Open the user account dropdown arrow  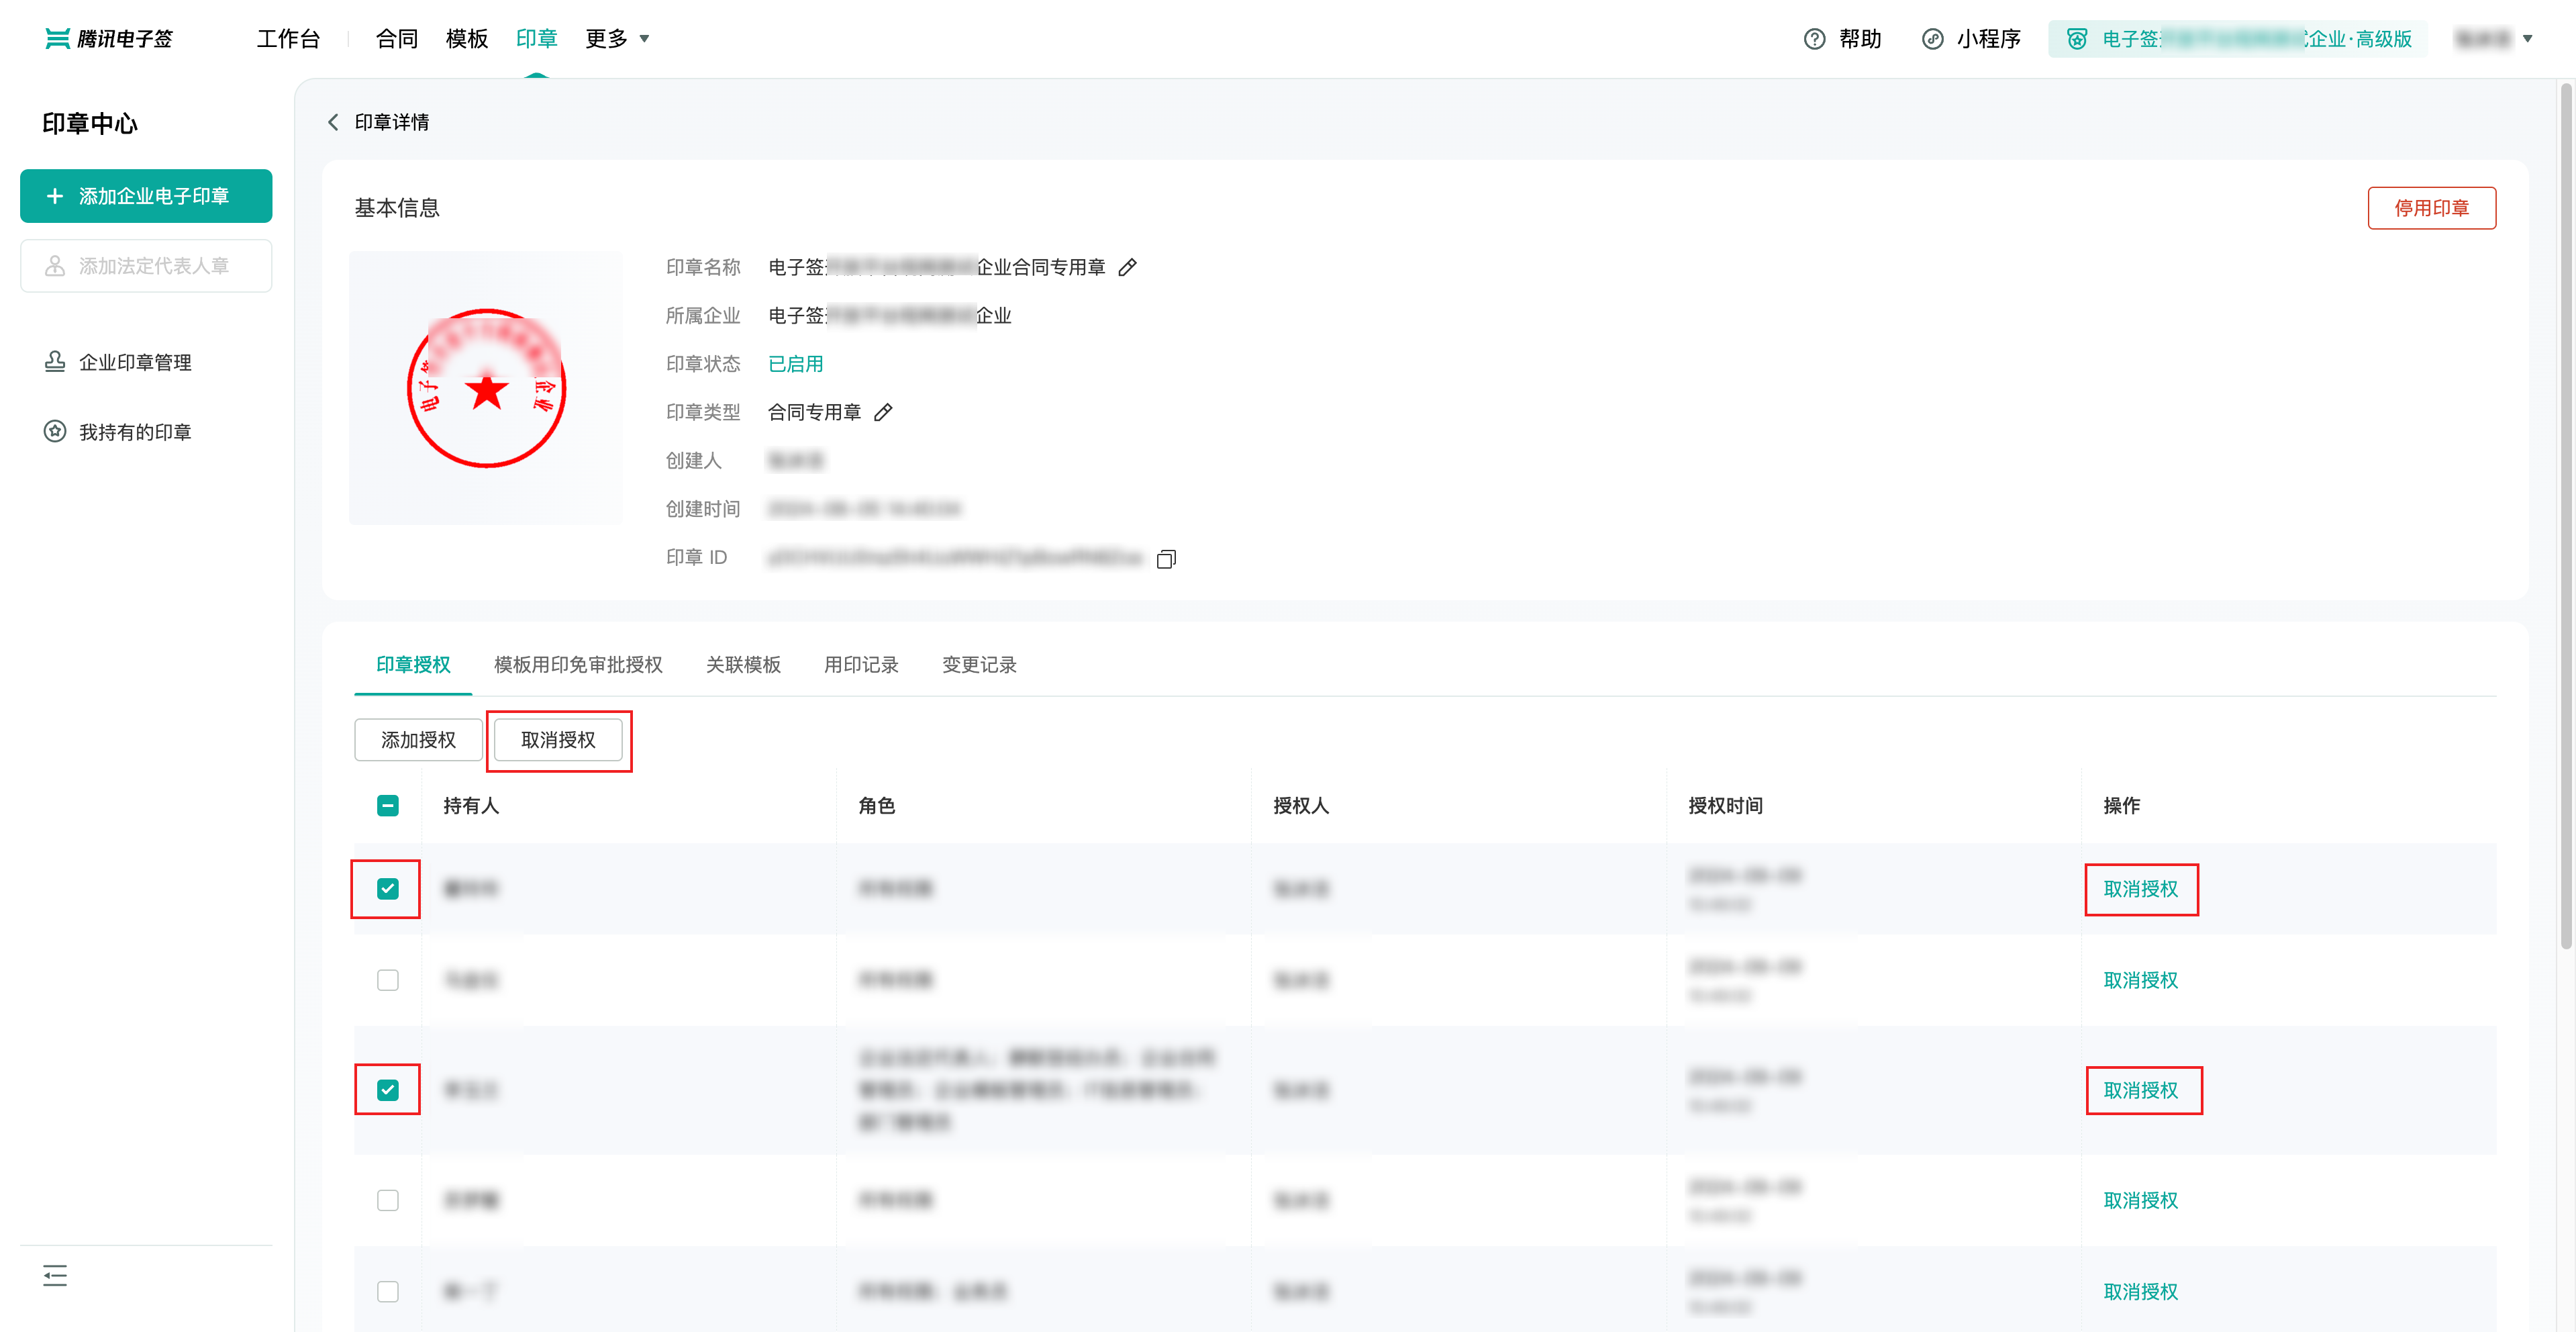point(2527,39)
